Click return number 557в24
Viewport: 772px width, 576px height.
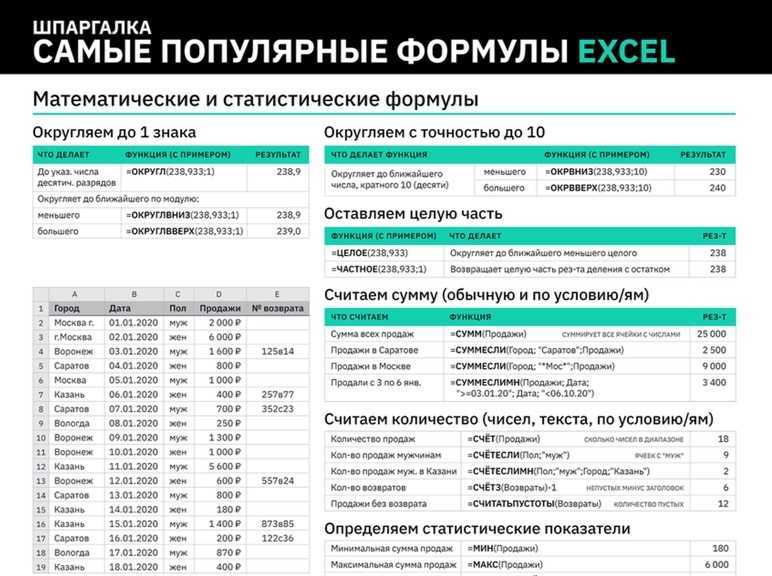278,480
